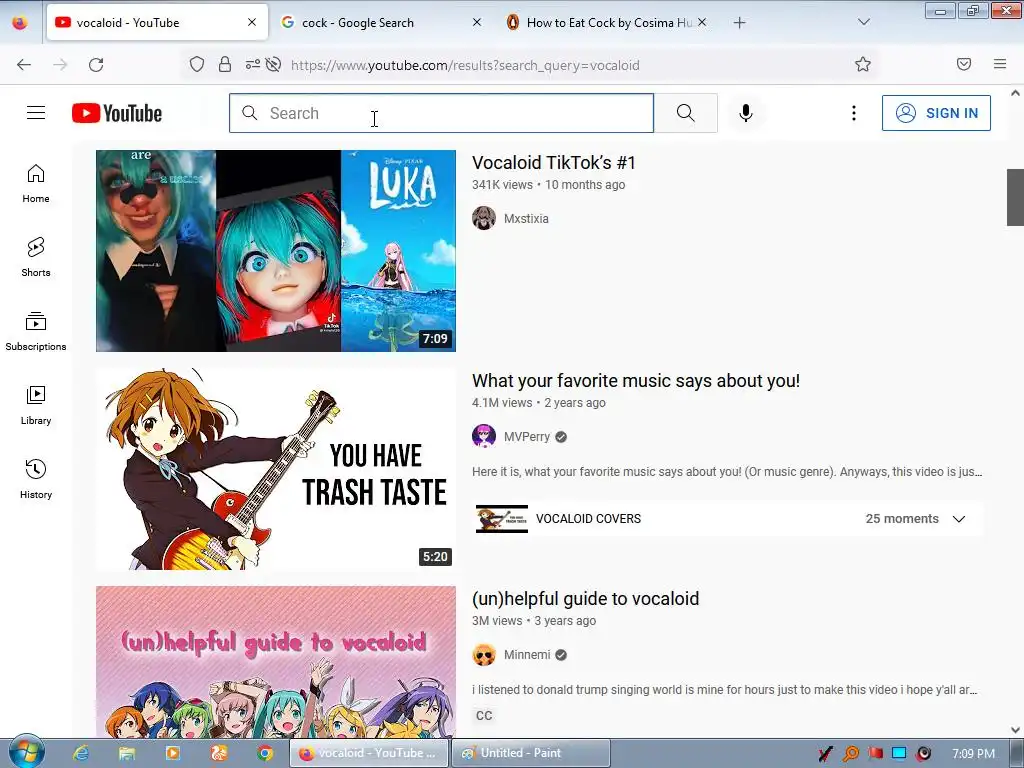Screen dimensions: 1024x768
Task: Click the 7:09 PM system clock
Action: (973, 754)
